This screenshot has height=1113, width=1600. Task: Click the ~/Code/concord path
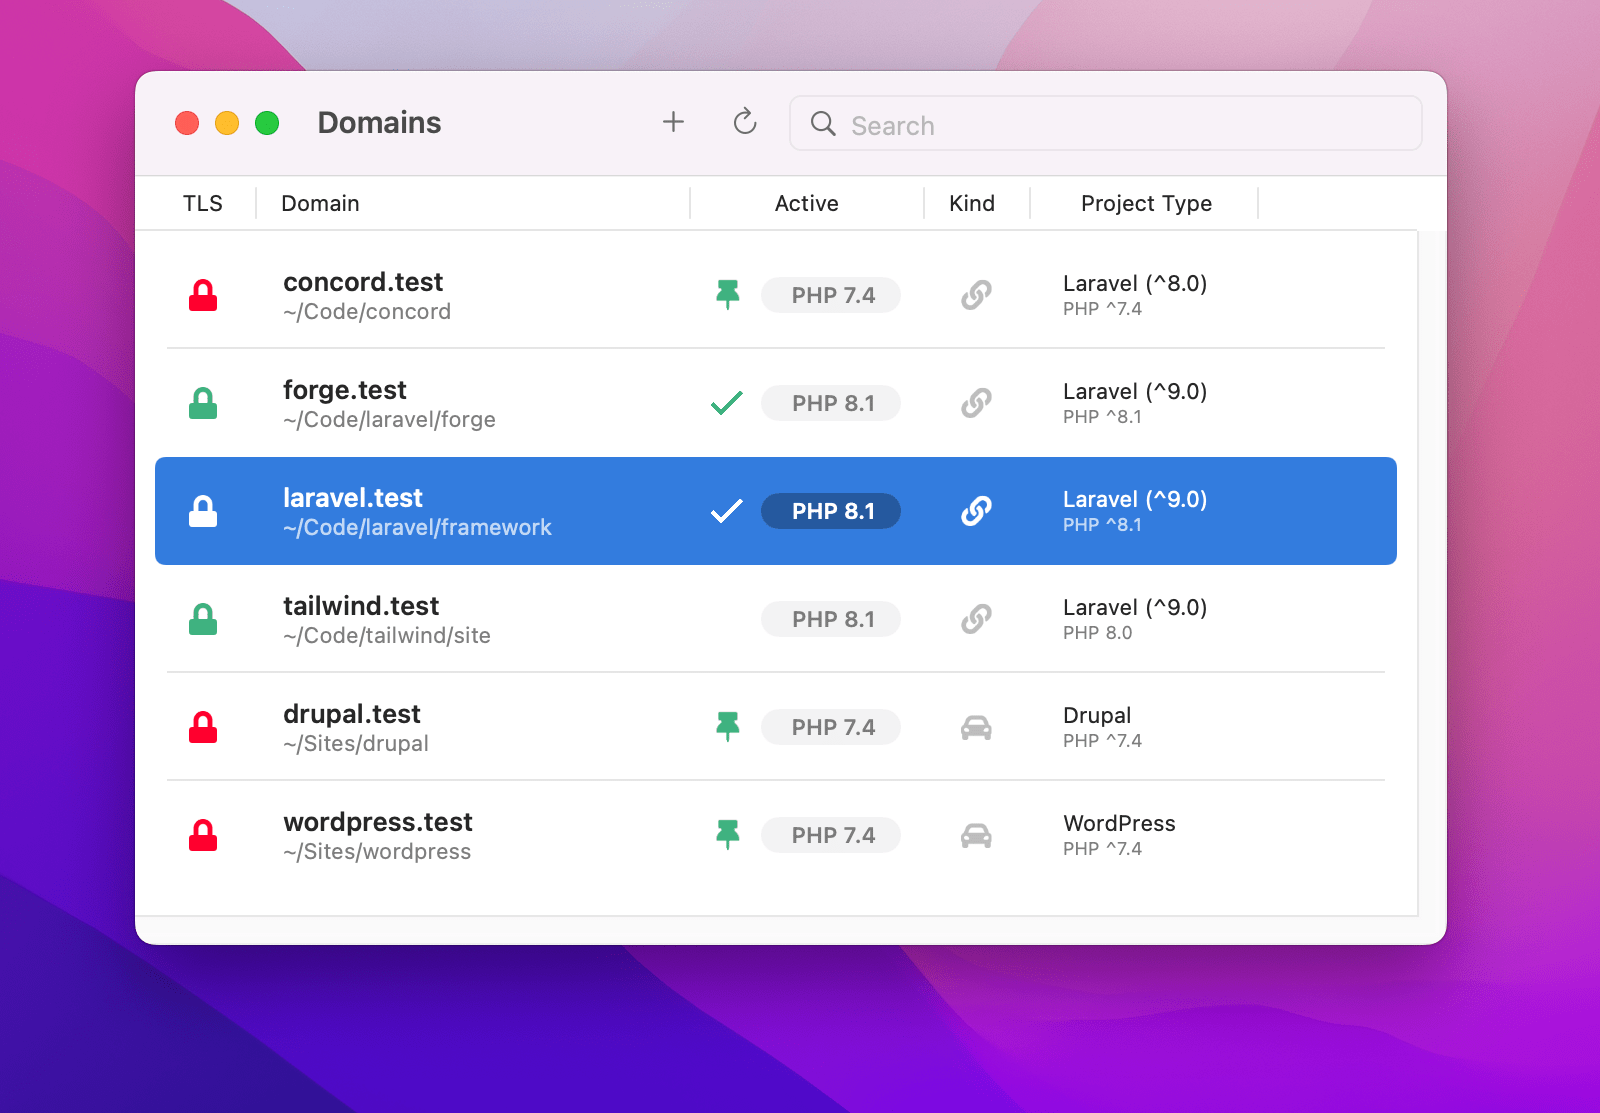tap(367, 312)
